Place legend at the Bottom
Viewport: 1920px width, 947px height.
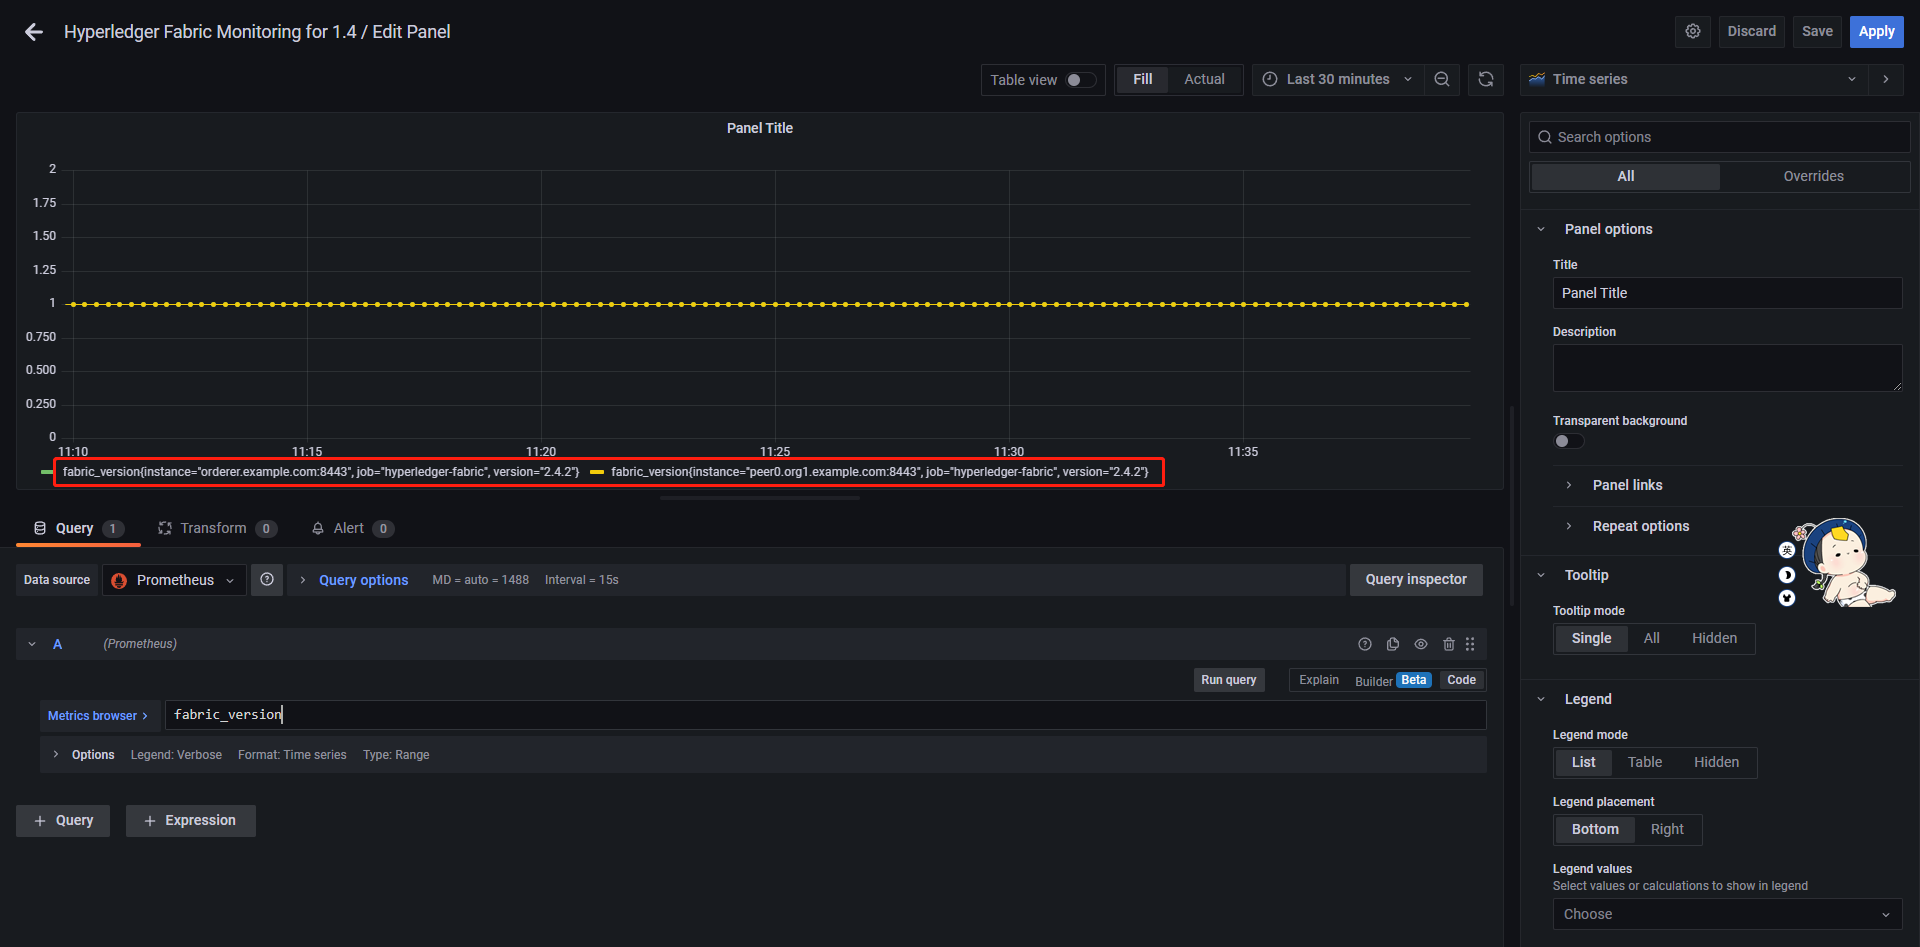1595,829
